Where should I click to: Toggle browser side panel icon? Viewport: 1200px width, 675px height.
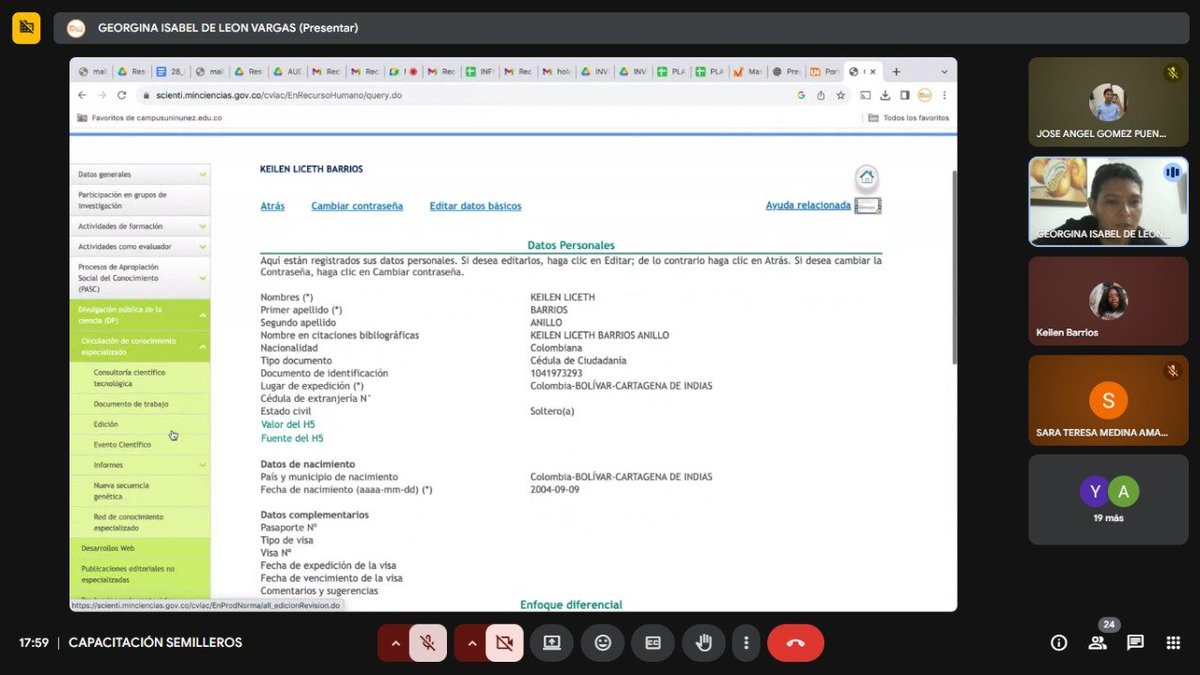pos(905,95)
